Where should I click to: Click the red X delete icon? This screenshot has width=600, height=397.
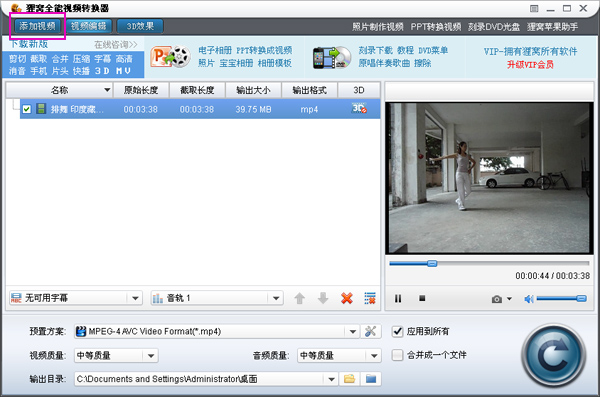(347, 298)
